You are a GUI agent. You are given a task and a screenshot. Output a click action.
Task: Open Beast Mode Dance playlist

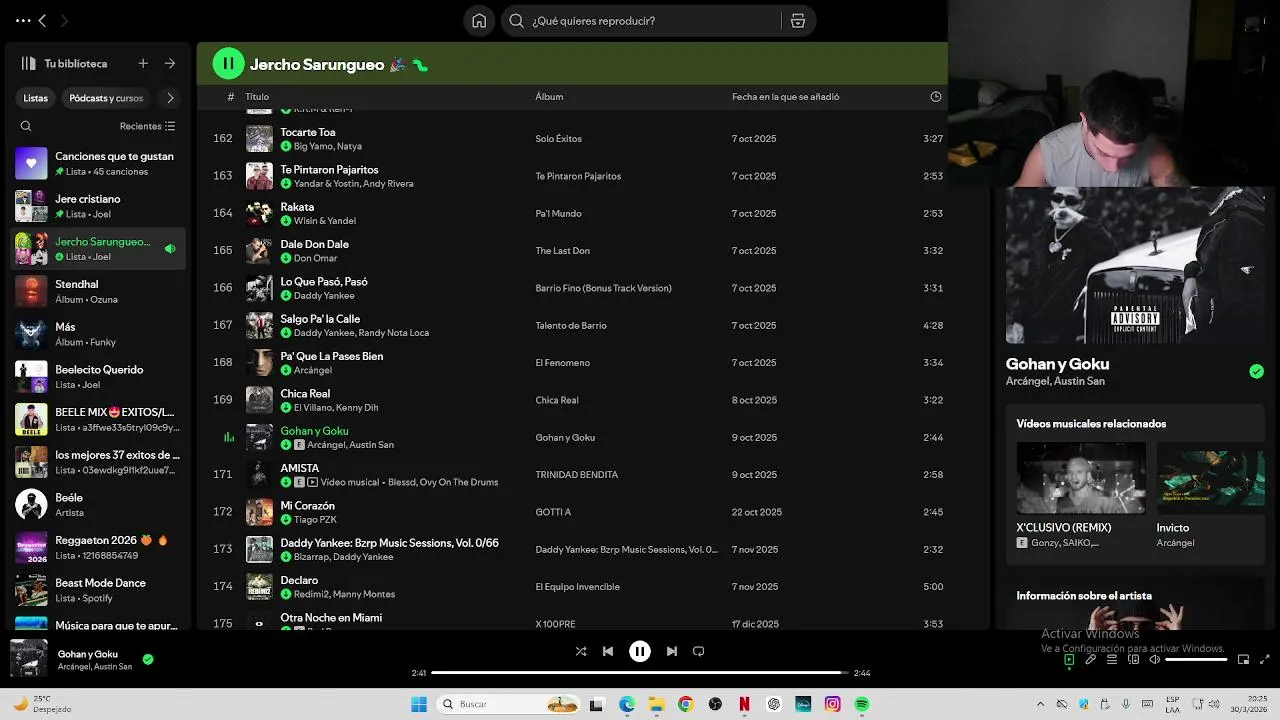[97, 590]
